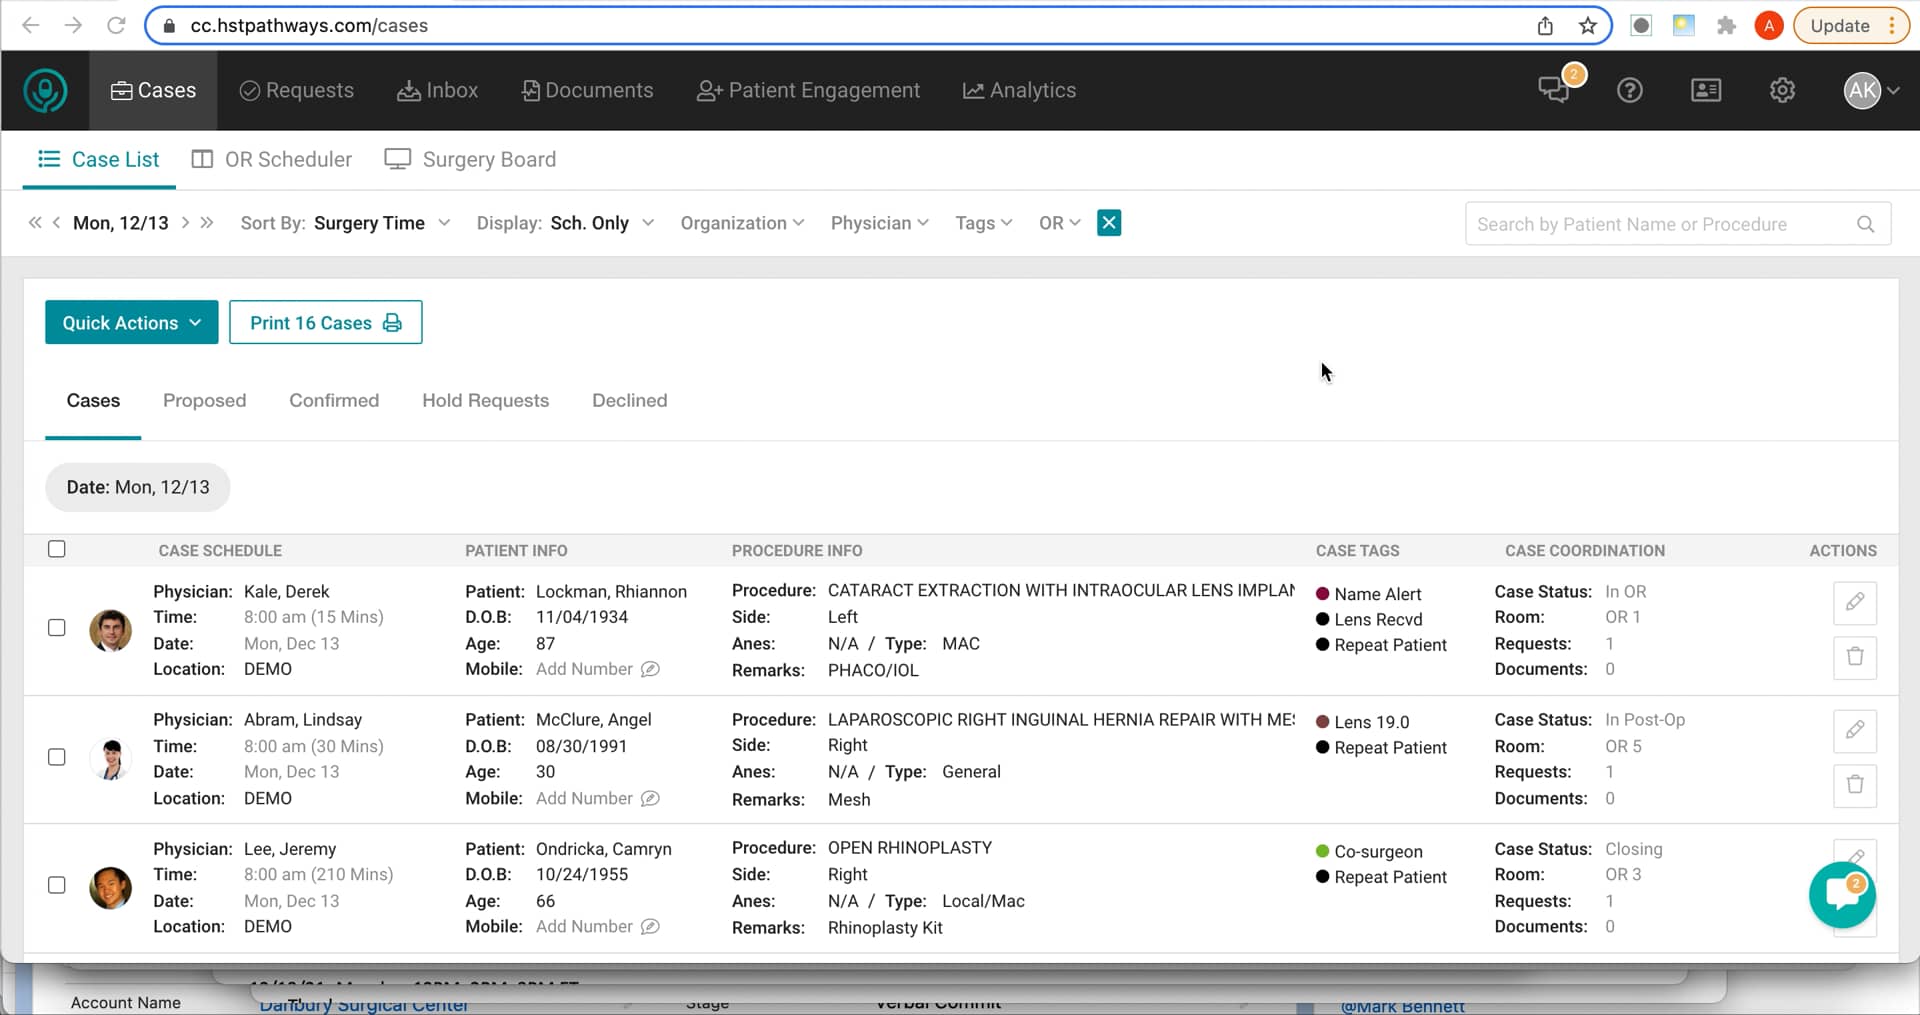Open the Documents section
The width and height of the screenshot is (1920, 1015).
click(587, 90)
